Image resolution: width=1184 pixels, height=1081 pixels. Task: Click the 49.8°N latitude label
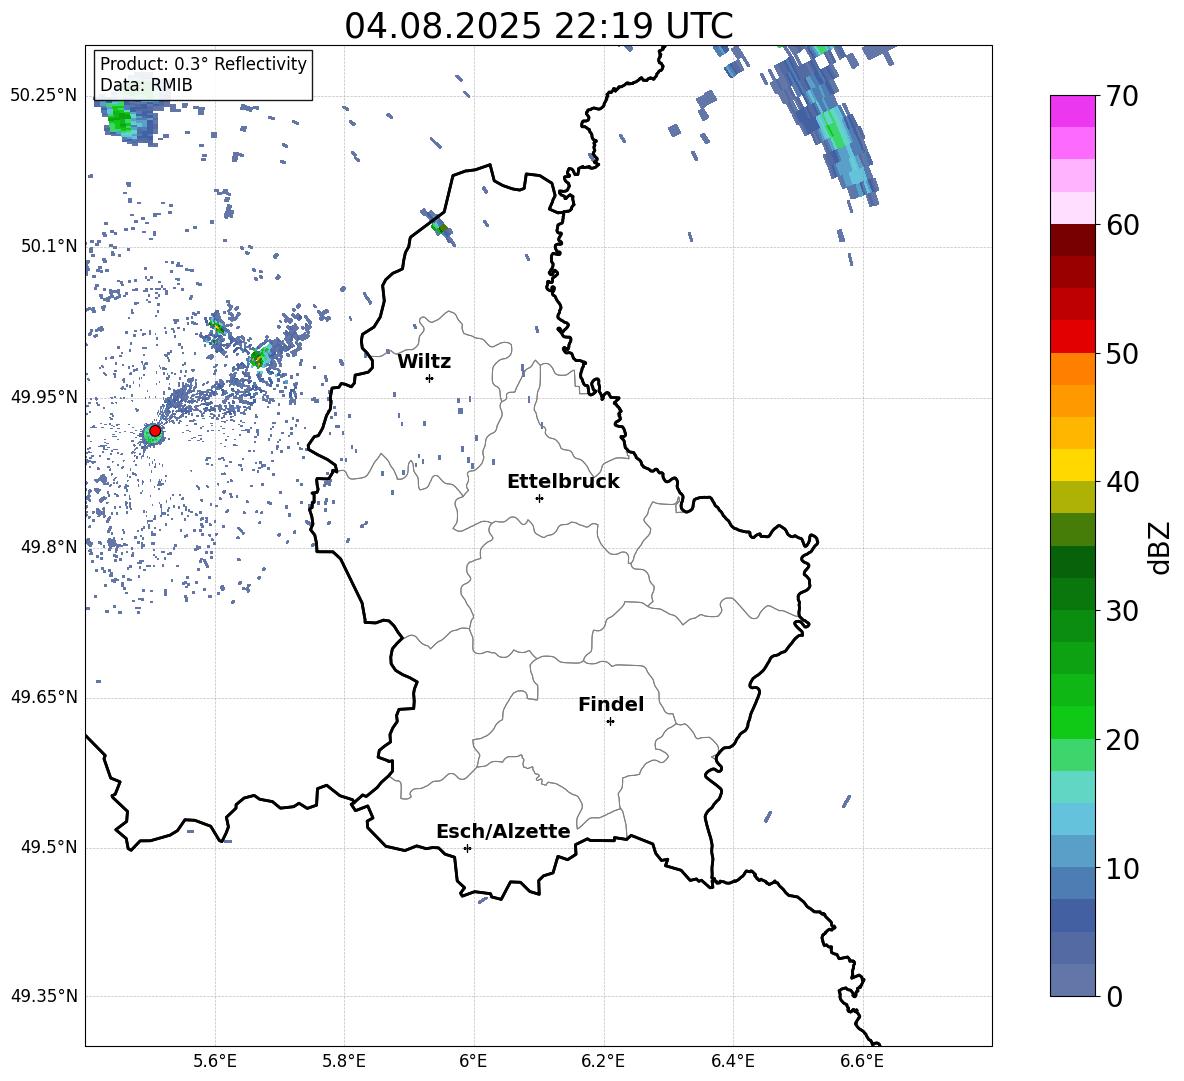point(49,547)
